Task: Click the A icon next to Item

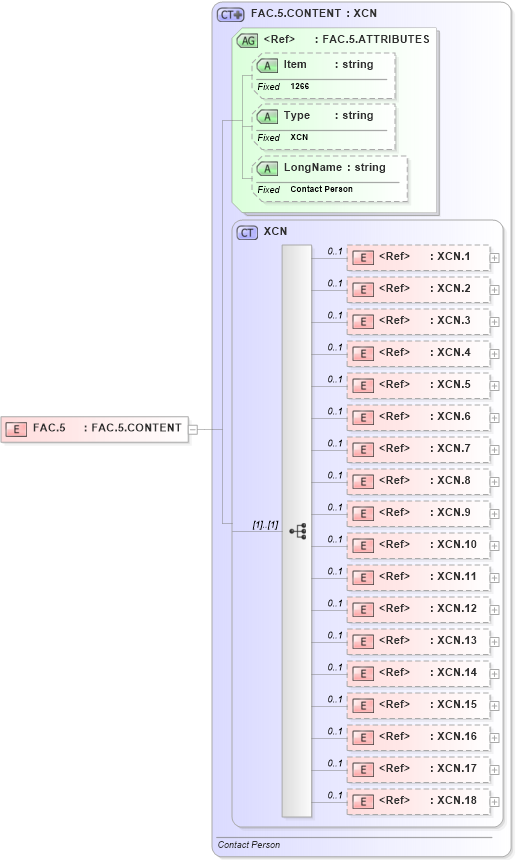Action: (x=267, y=66)
